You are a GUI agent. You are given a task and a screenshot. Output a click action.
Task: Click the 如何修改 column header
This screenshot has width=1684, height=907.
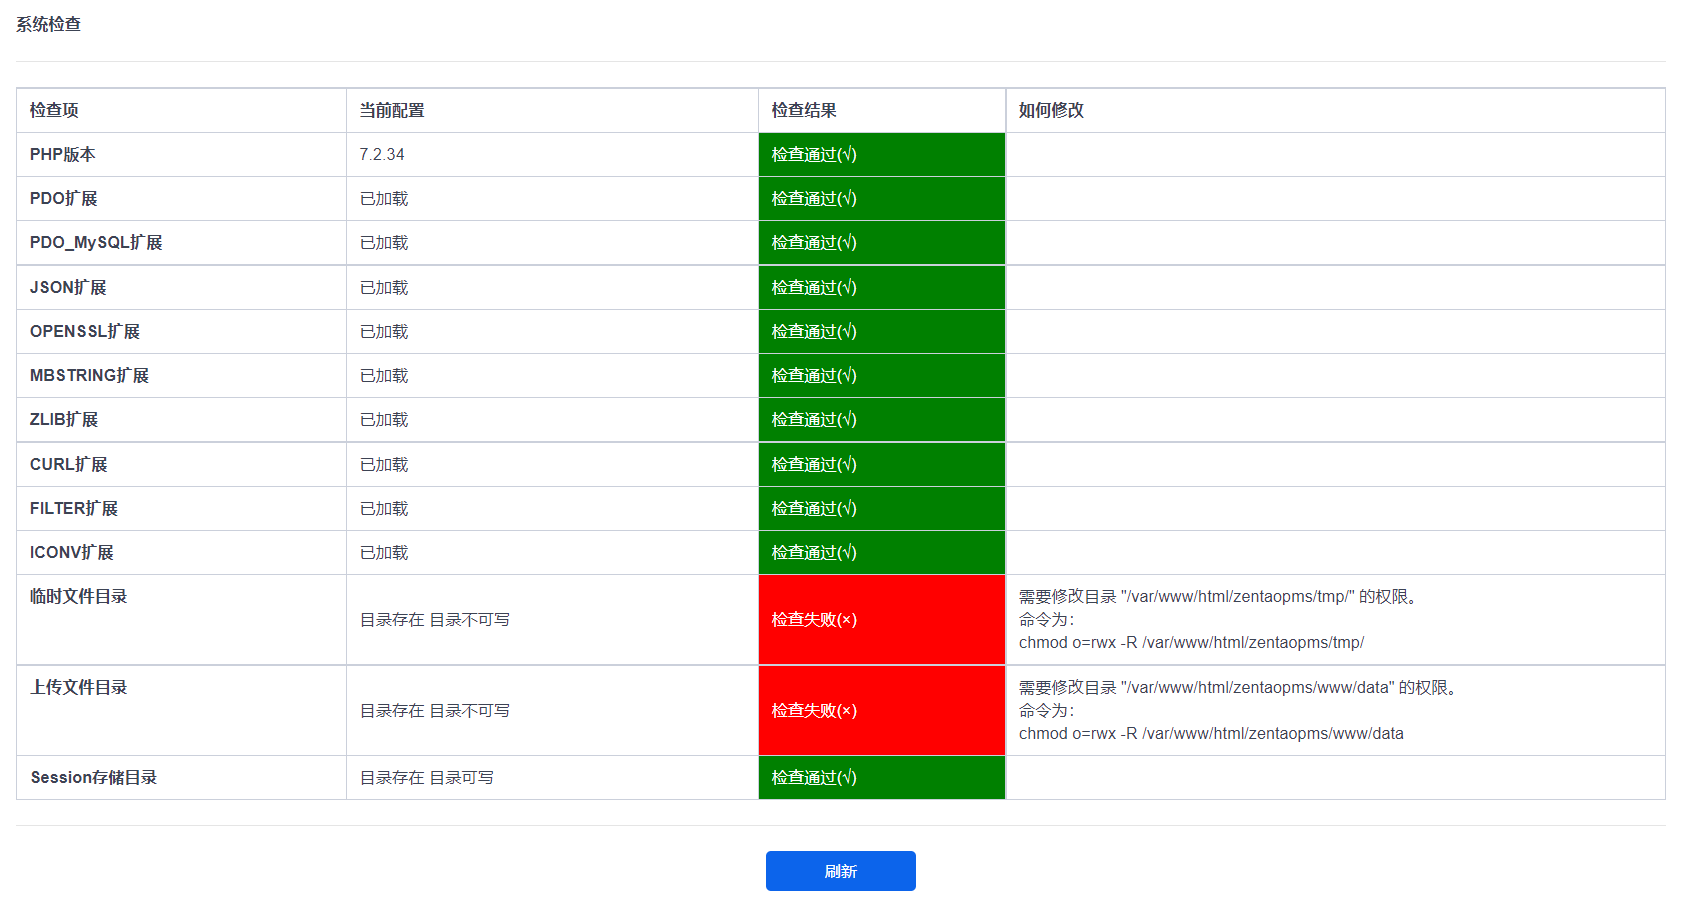1051,110
